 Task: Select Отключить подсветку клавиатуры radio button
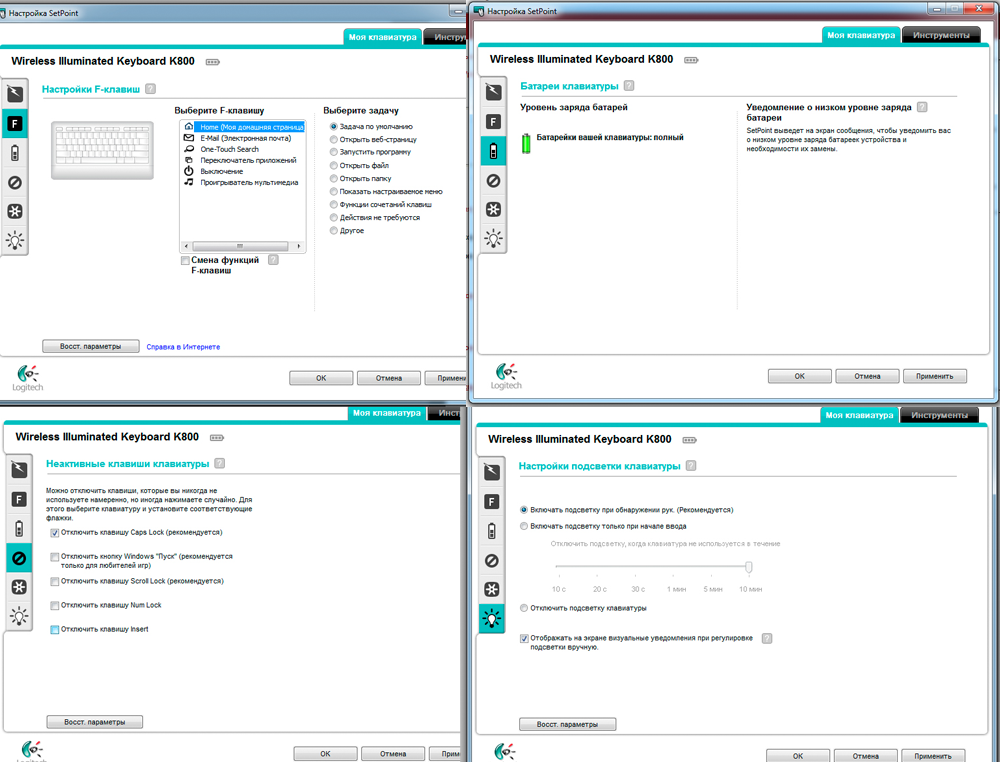(x=524, y=608)
